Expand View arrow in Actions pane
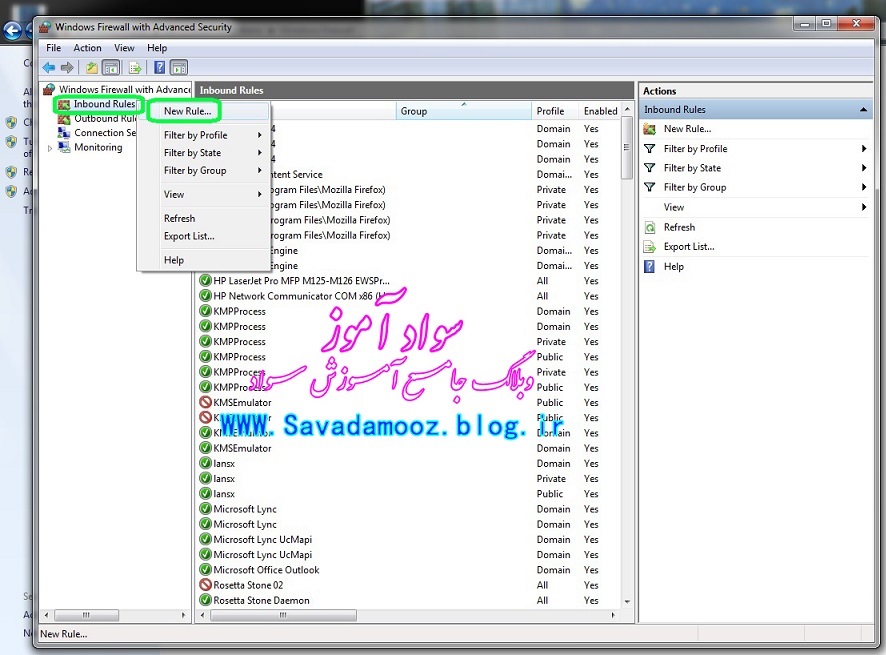Screen dimensions: 886x655 tap(864, 207)
